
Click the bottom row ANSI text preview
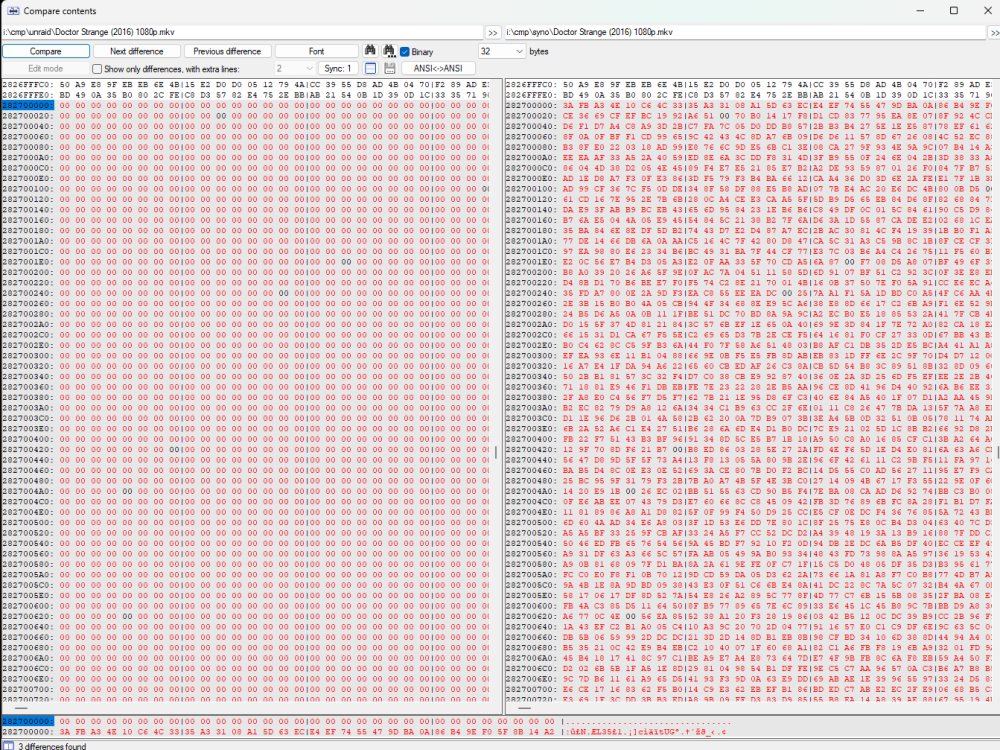click(x=645, y=732)
